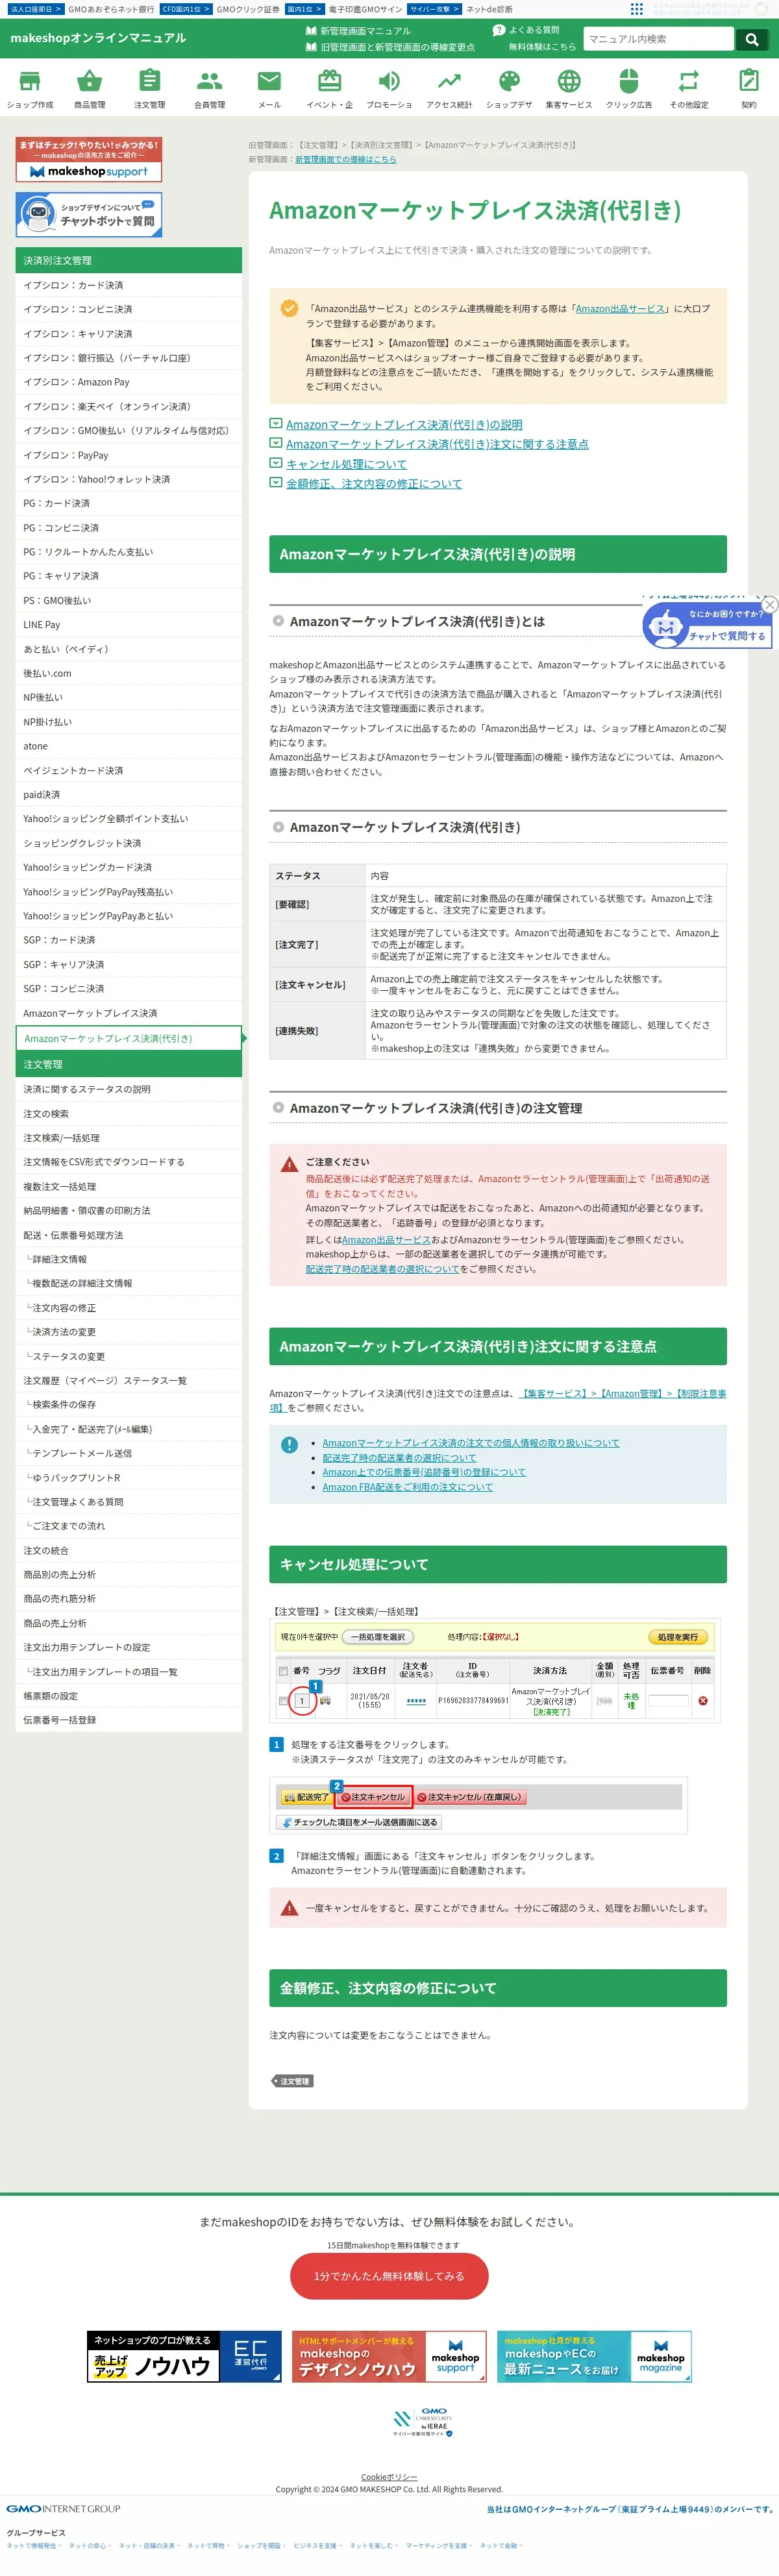Click the search magnifier button
Screen dimensions: 779x2576
tap(751, 39)
